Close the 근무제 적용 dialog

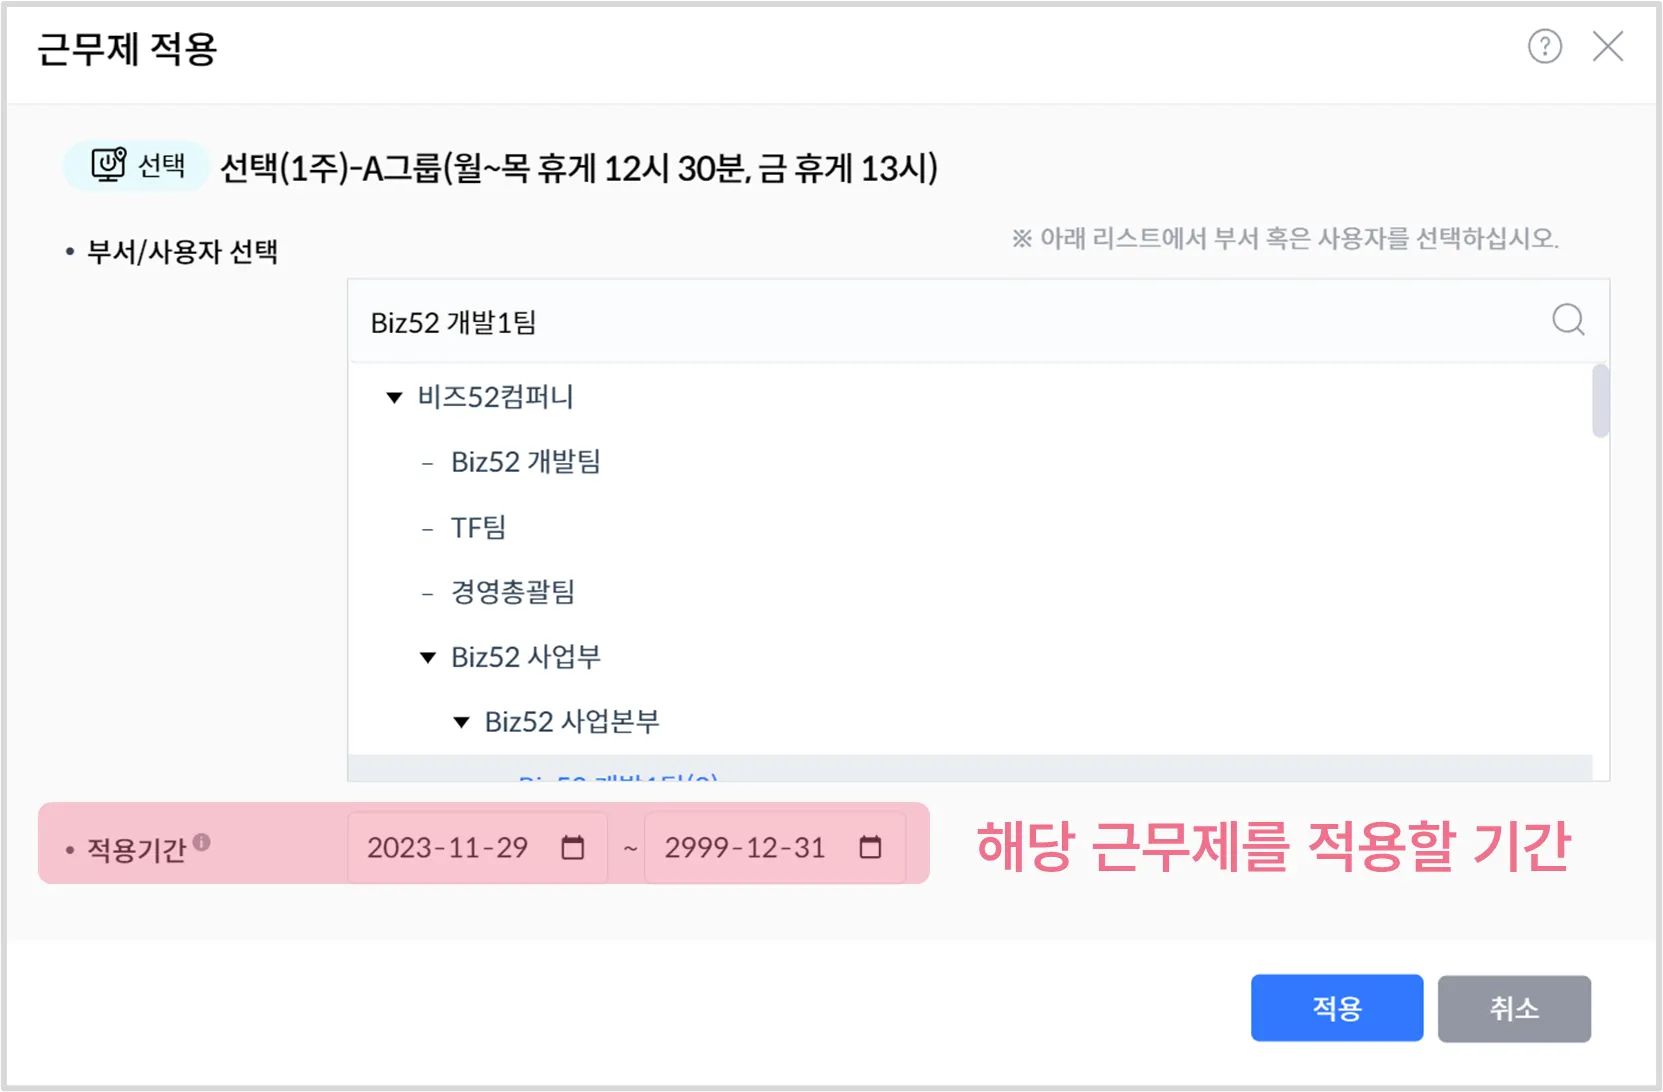(x=1607, y=46)
